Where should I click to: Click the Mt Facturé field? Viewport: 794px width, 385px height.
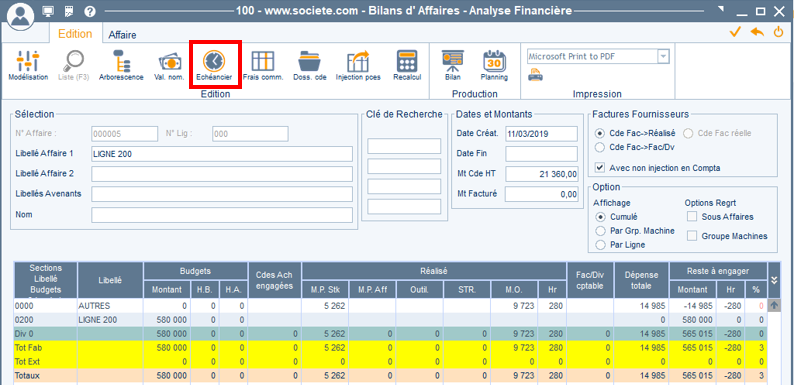click(541, 194)
